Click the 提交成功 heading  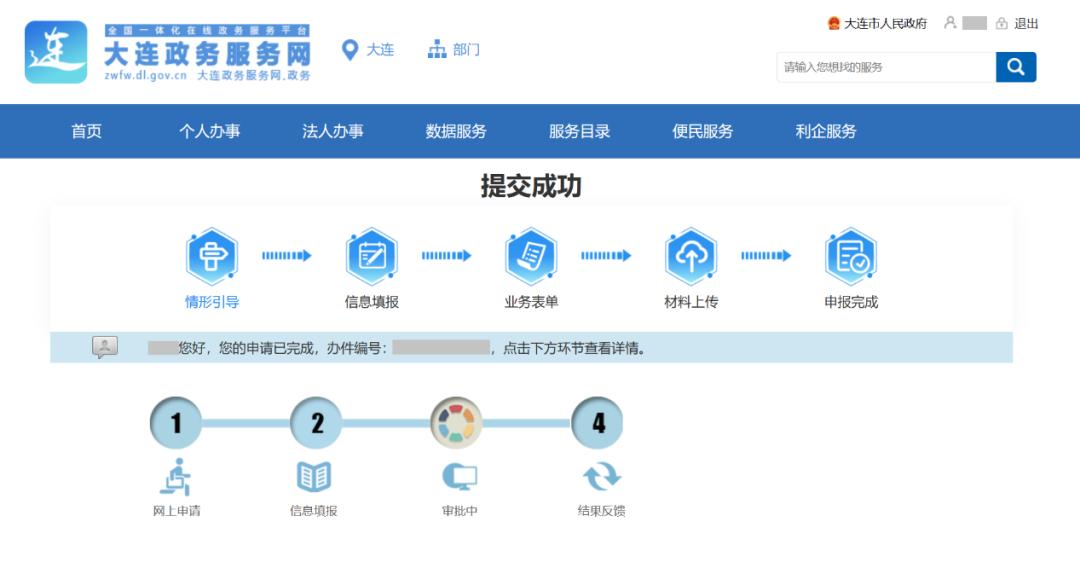531,186
